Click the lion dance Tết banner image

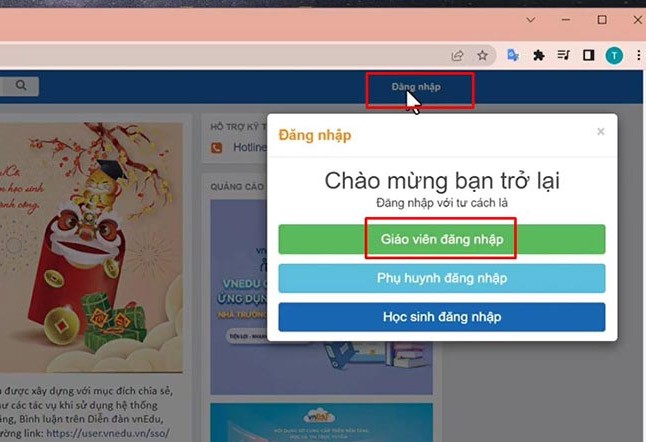[91, 247]
